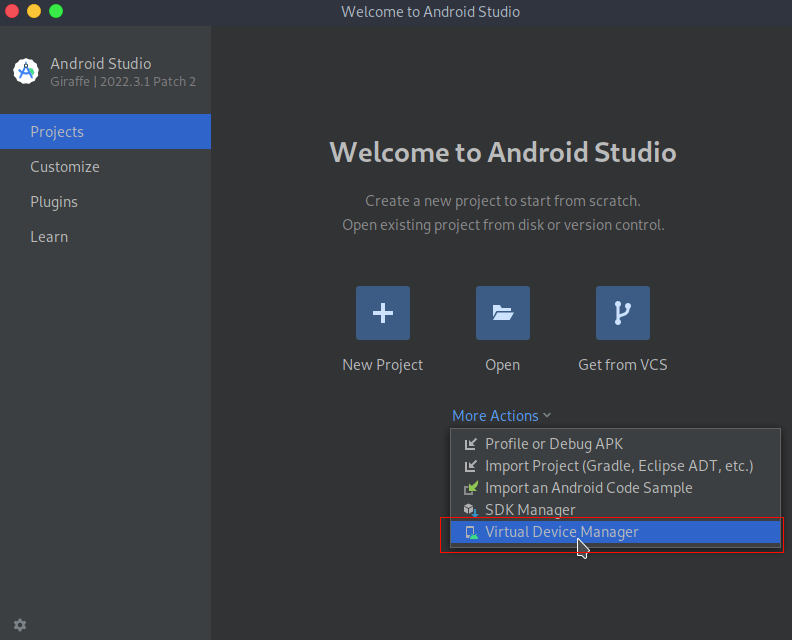Click the Android Studio logo icon
Screen dimensions: 792x640
click(26, 71)
